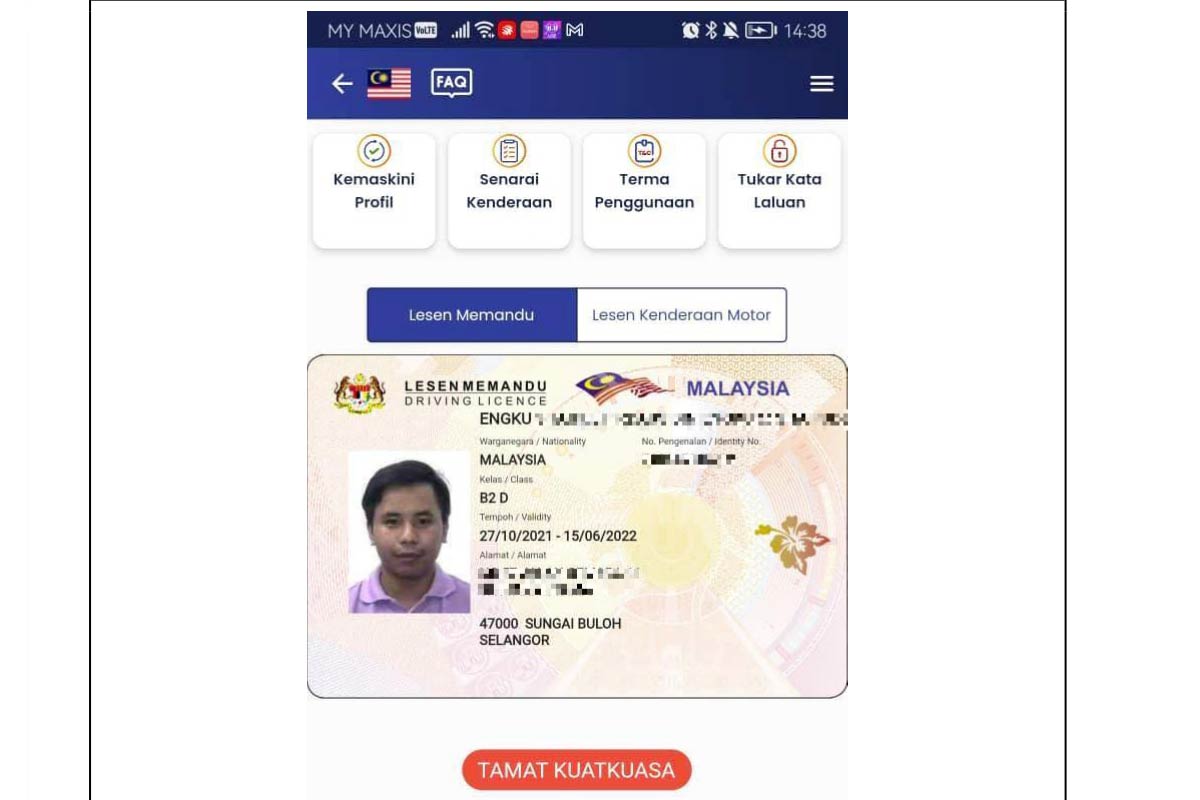Tap the hibiscus flower emblem on the licence
Viewport: 1200px width, 800px height.
click(x=792, y=544)
